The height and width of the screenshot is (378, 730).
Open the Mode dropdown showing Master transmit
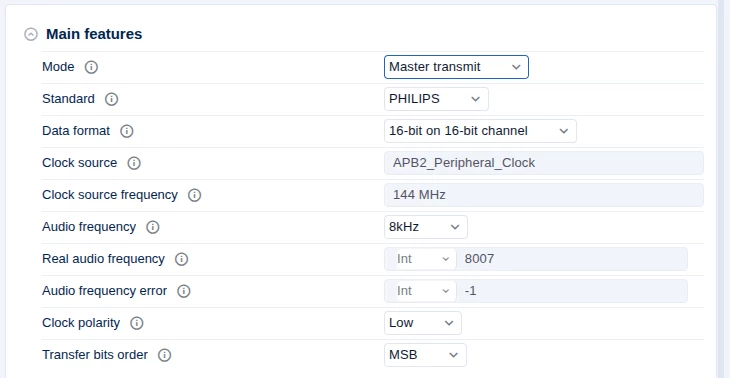coord(456,67)
